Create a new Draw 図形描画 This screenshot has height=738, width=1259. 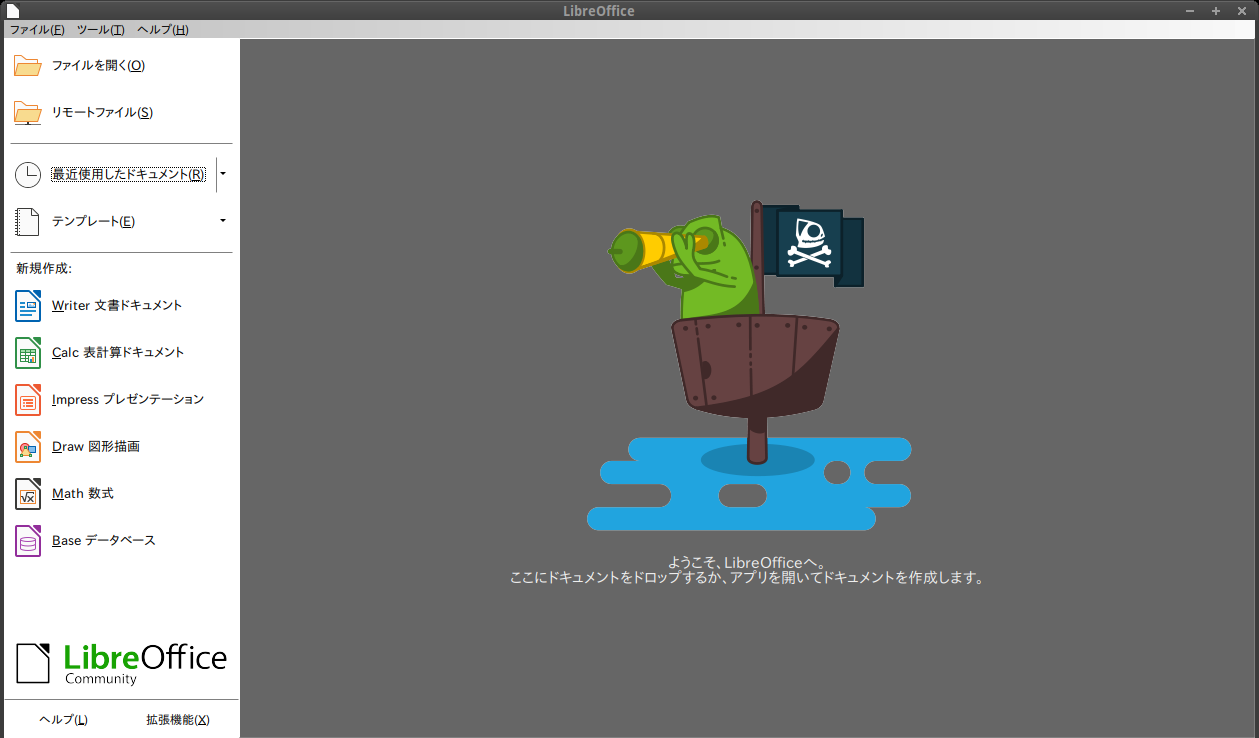pos(96,446)
